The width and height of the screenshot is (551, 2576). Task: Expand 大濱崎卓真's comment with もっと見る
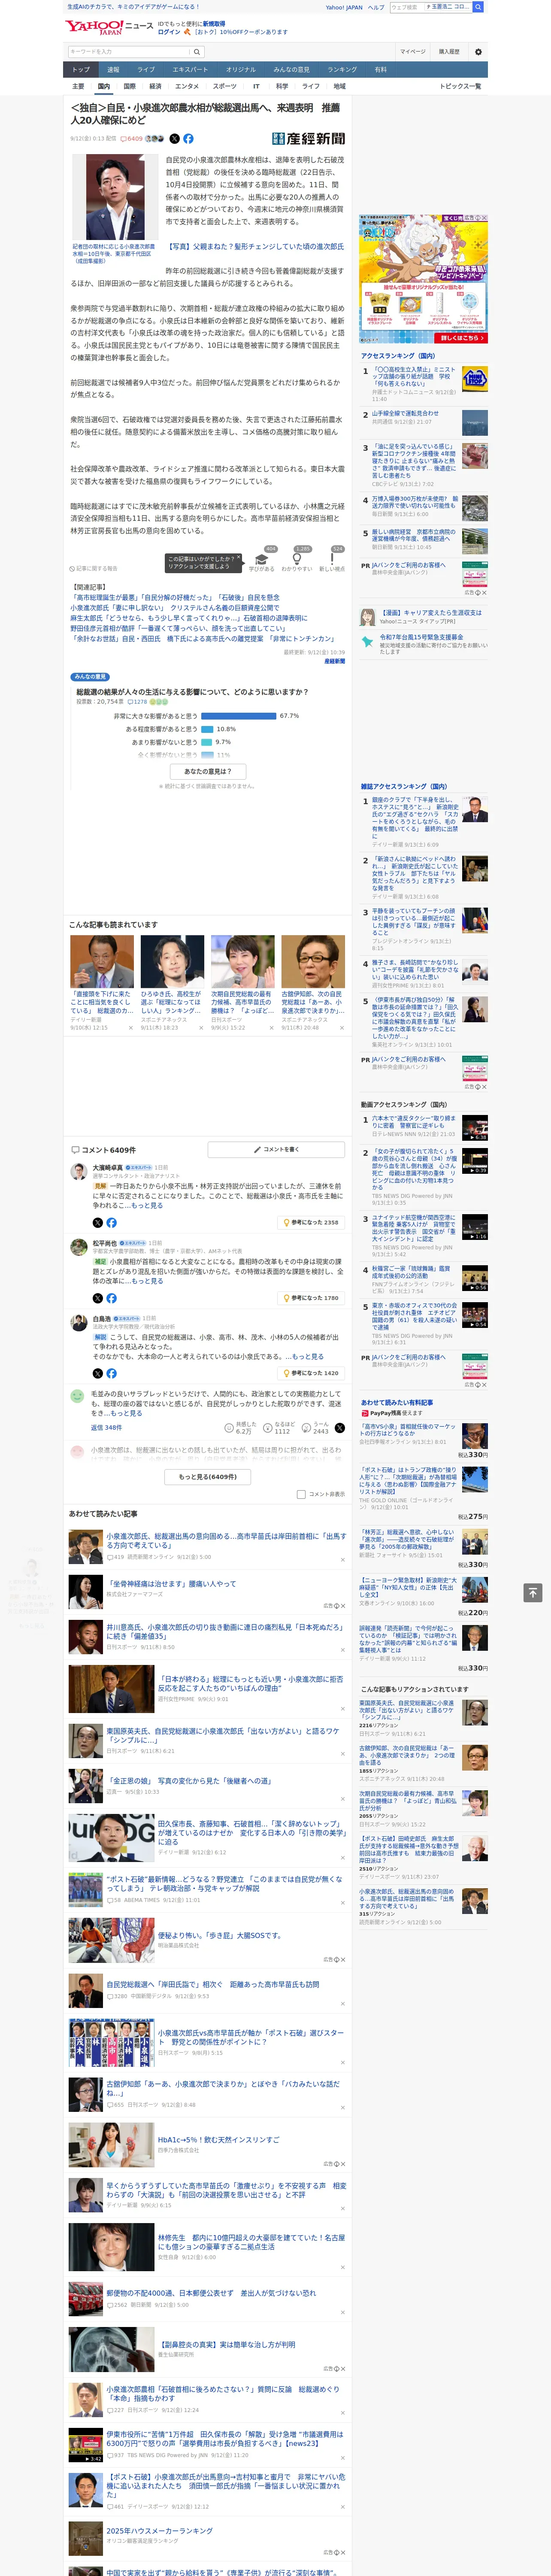tap(147, 1205)
